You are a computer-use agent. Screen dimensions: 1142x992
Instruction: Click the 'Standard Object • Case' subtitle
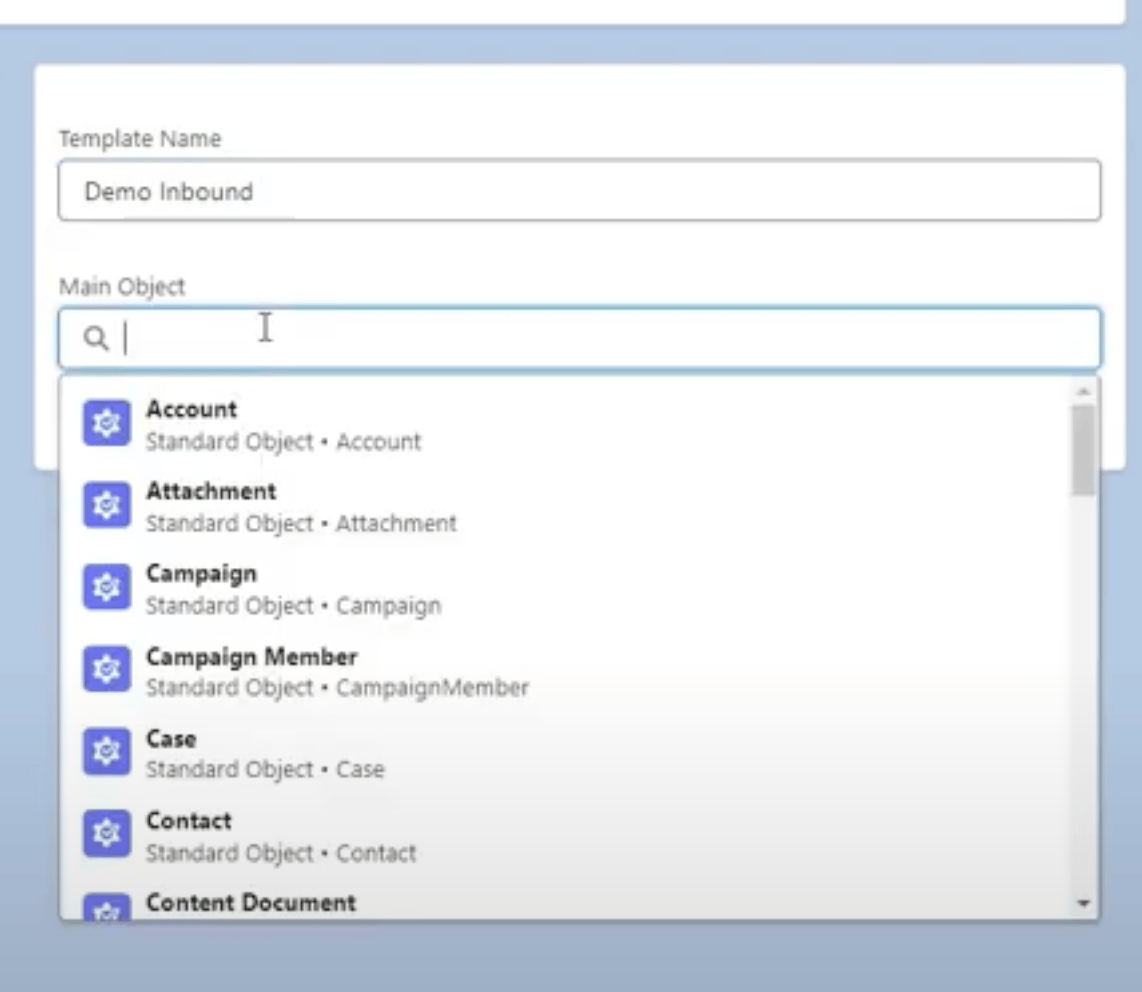265,770
